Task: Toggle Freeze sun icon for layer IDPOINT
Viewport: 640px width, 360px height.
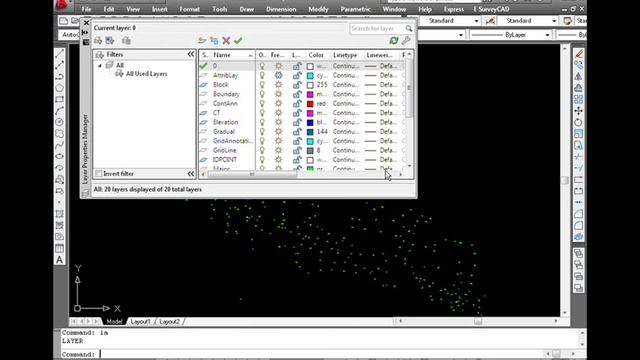Action: click(x=278, y=160)
